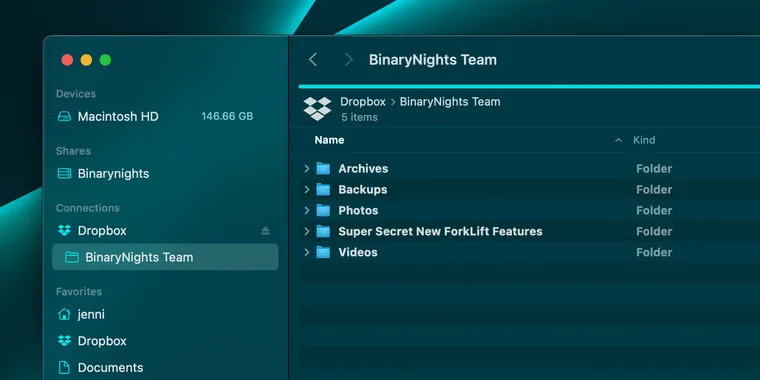The image size is (760, 380).
Task: Toggle sort direction arrow beside Name column
Action: [618, 140]
